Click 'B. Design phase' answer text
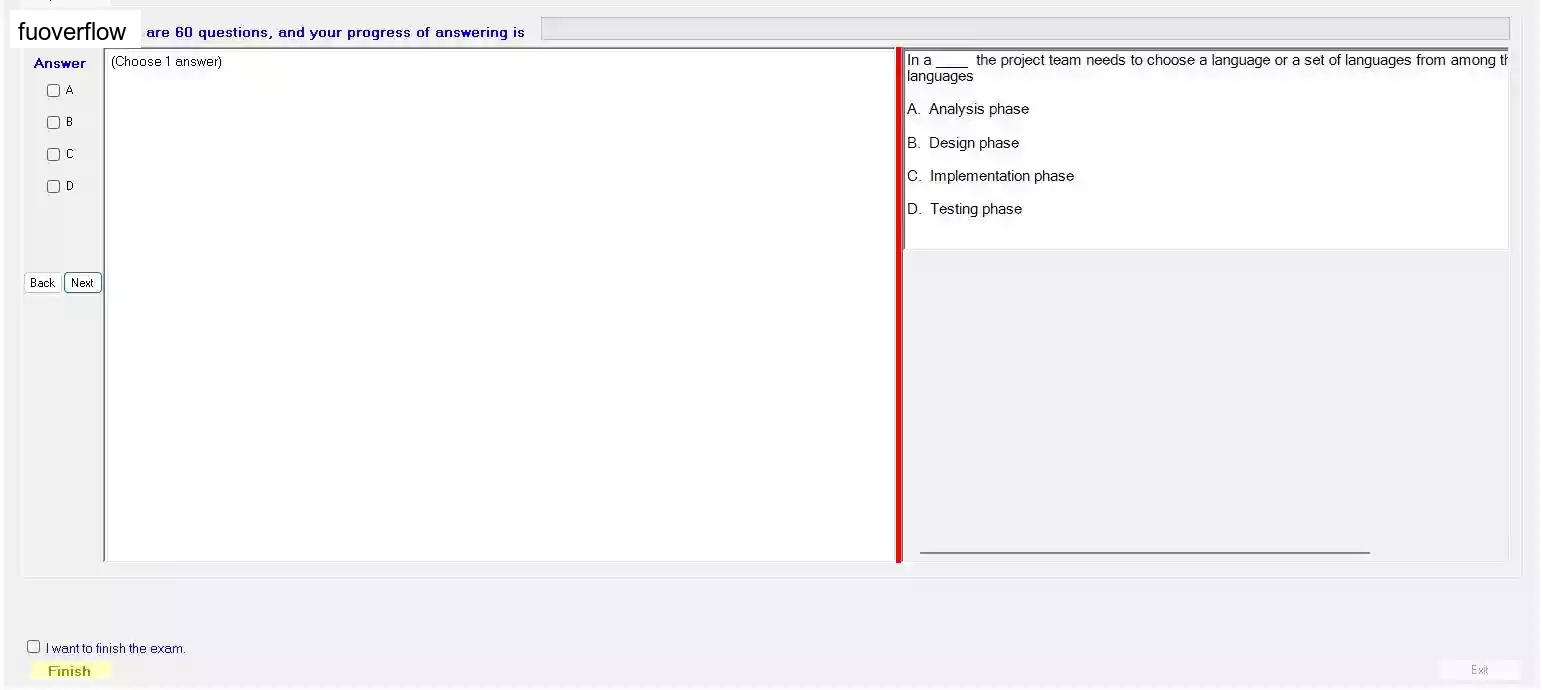 (x=963, y=143)
